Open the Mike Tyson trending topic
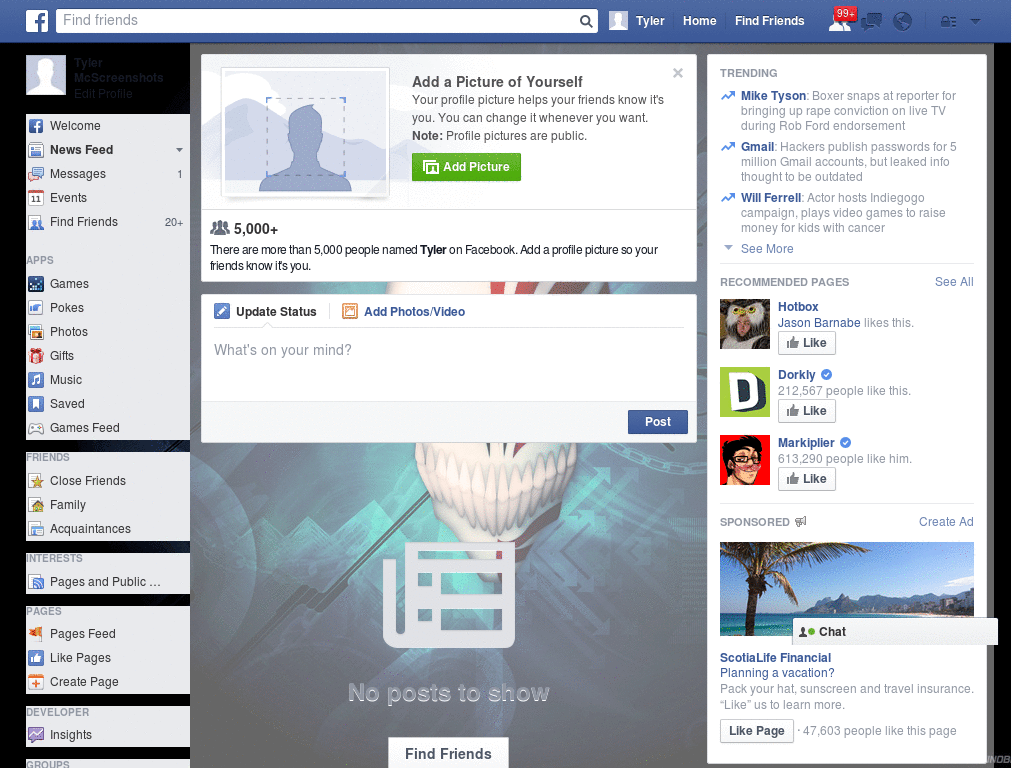This screenshot has width=1024, height=768. (773, 96)
